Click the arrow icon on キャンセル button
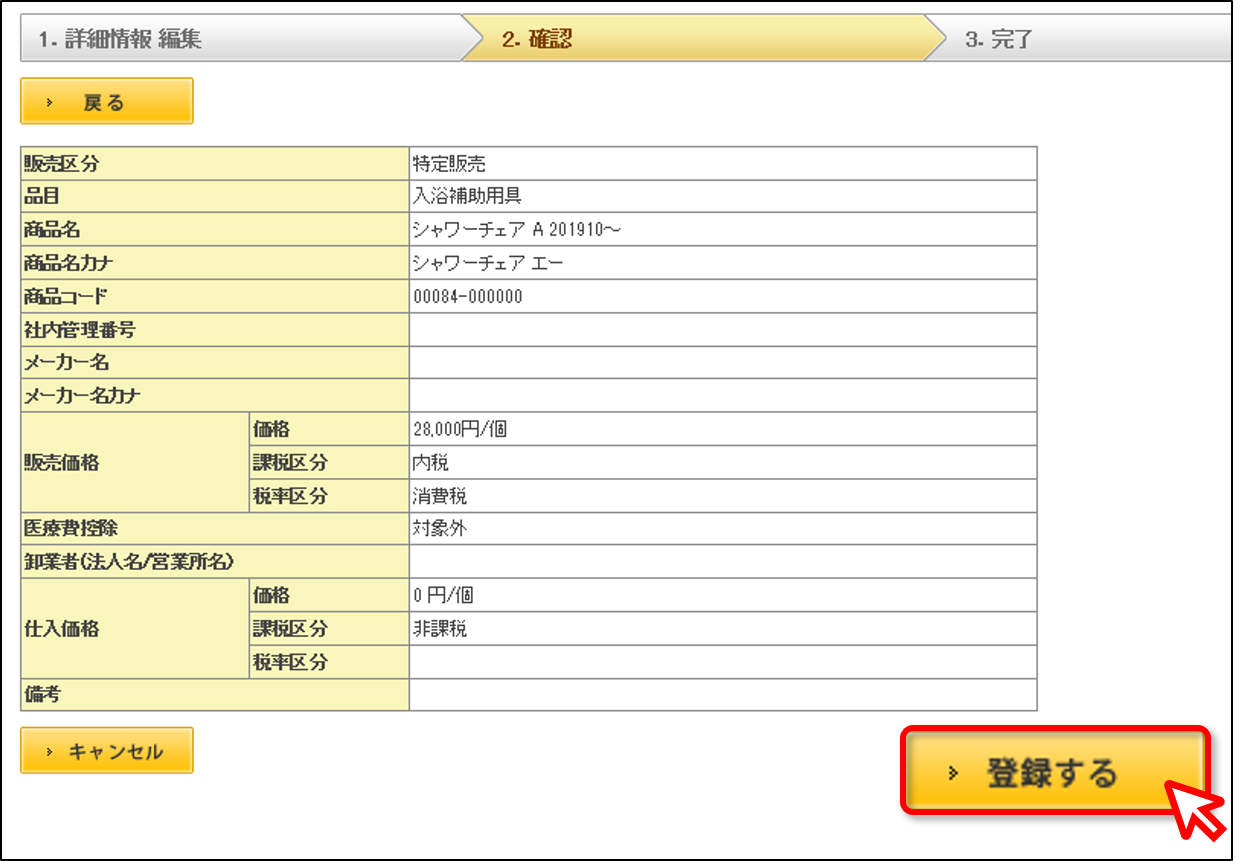 tap(49, 752)
